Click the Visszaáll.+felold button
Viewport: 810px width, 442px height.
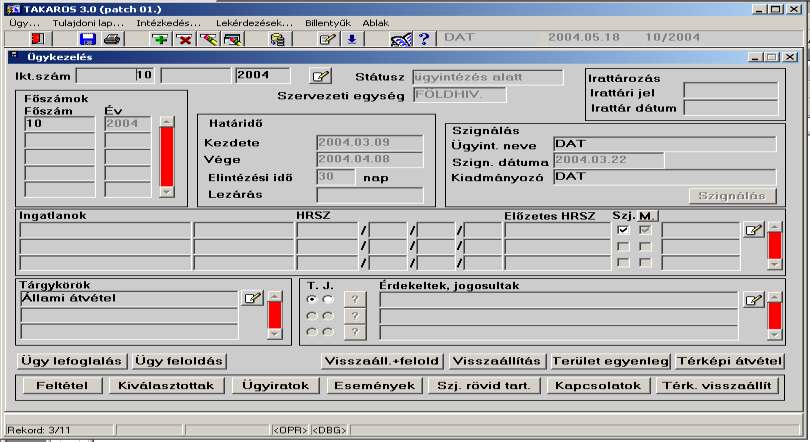pyautogui.click(x=382, y=361)
